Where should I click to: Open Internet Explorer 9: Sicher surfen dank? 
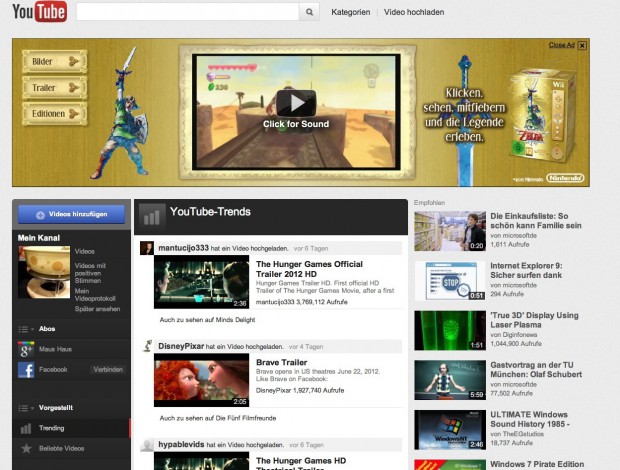[526, 270]
